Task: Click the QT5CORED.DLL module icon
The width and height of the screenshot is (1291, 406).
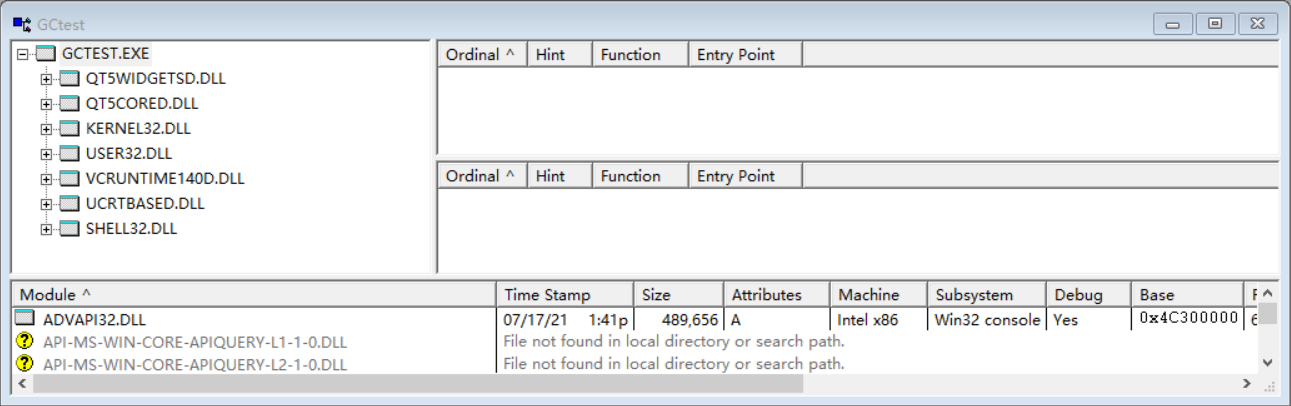Action: (x=69, y=103)
